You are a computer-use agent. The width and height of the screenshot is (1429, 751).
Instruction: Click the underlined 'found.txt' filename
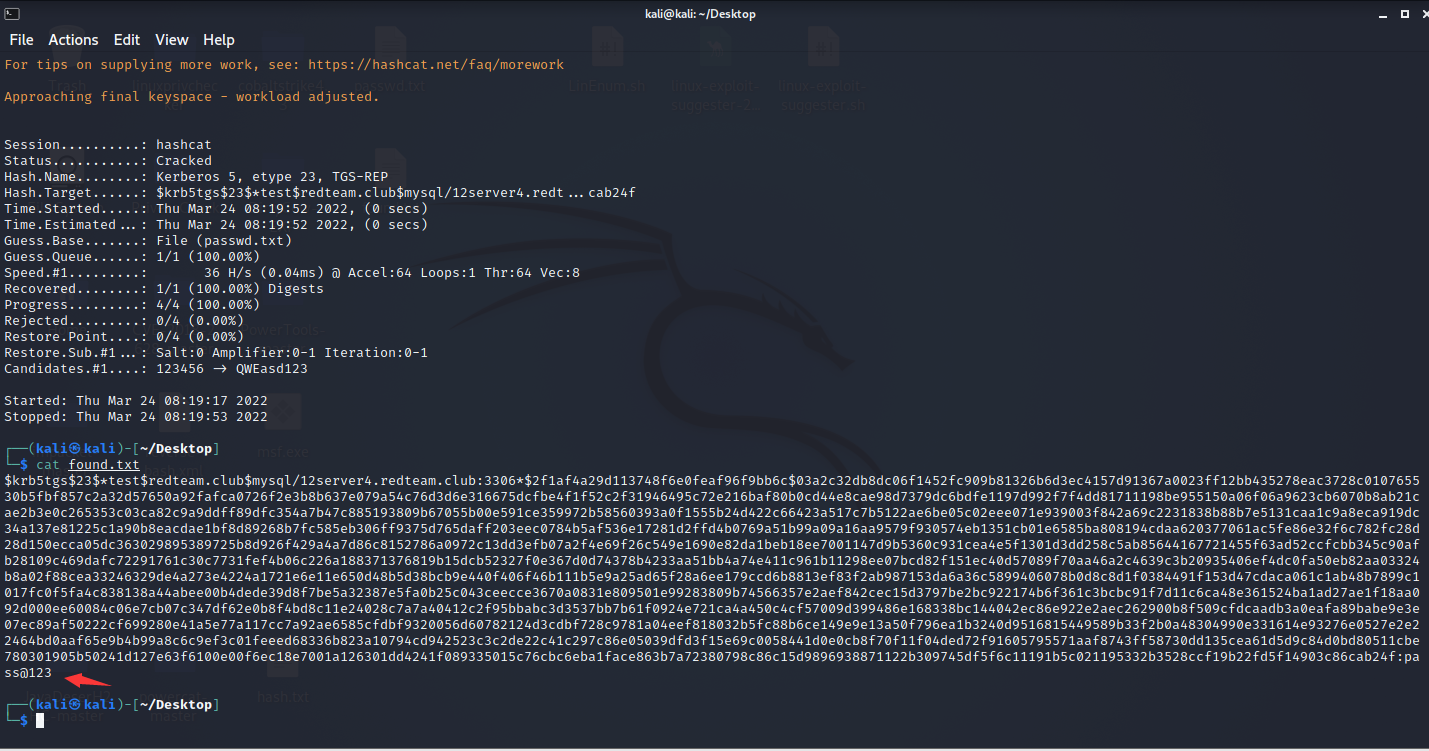(x=104, y=464)
